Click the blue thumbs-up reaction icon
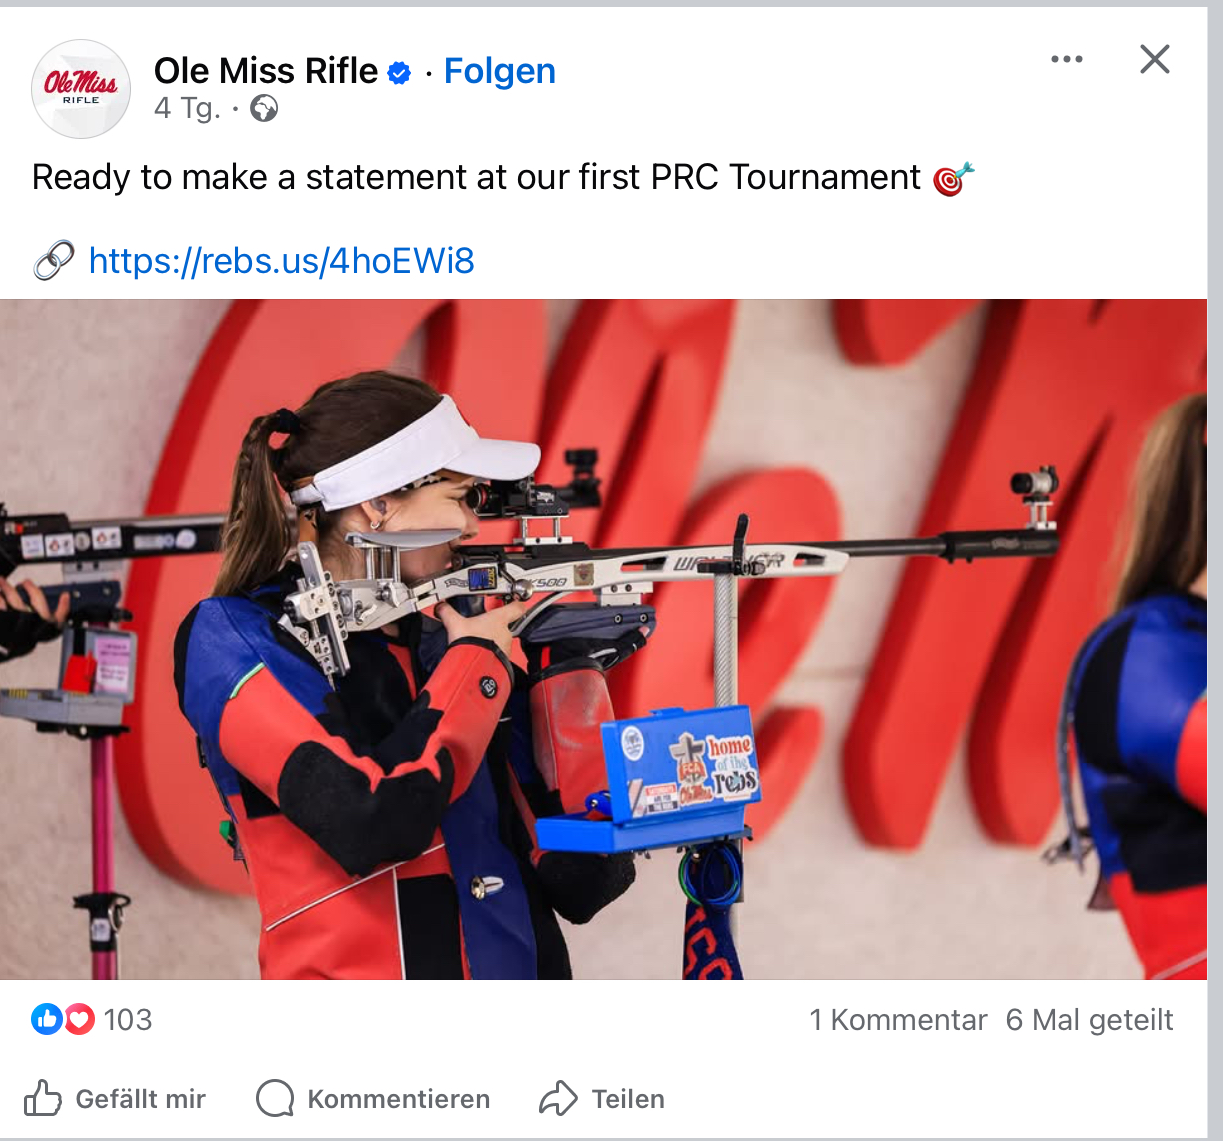The height and width of the screenshot is (1141, 1223). (46, 1019)
